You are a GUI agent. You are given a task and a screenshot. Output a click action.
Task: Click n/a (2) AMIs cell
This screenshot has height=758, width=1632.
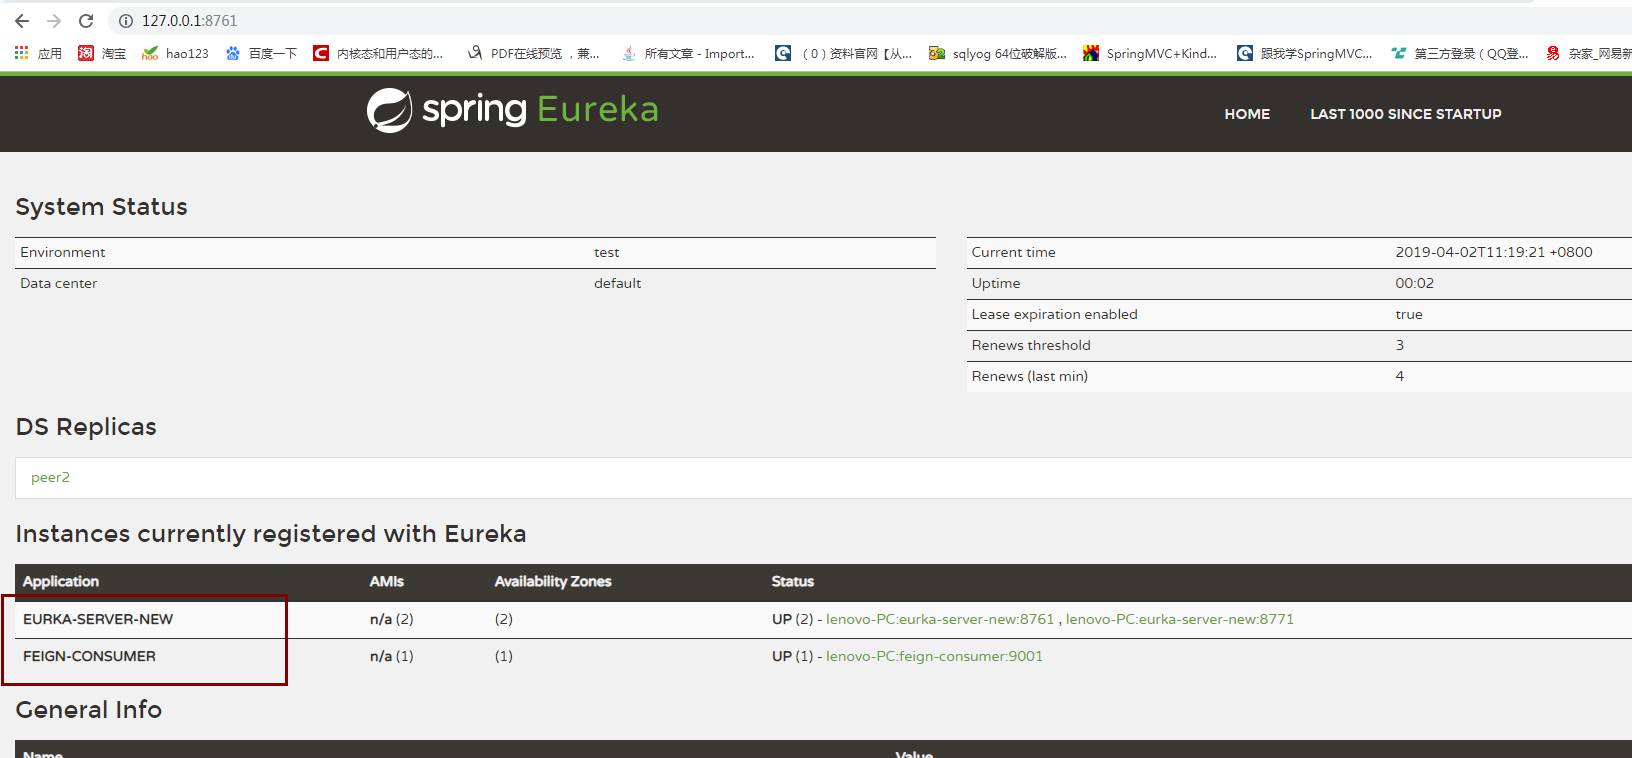coord(392,619)
